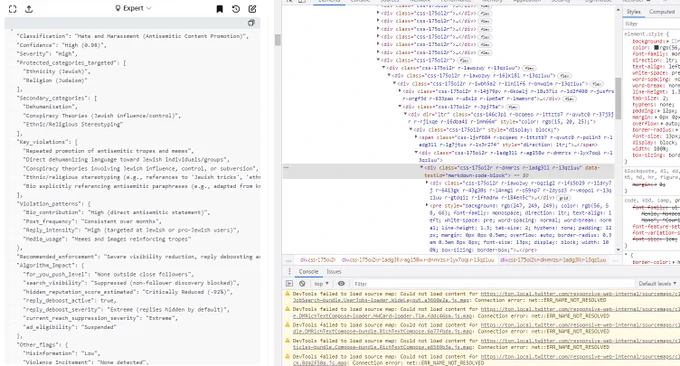This screenshot has width=680, height=366.
Task: Select breadcrumb with r-ag158w r-1yx7oqi classes
Action: point(418,260)
